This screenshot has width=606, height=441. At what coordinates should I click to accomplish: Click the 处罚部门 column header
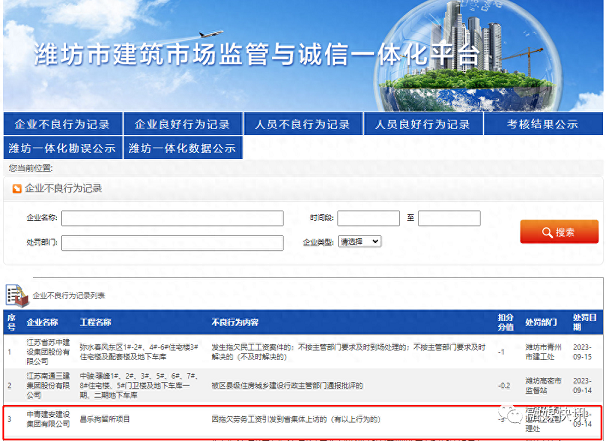tap(541, 322)
